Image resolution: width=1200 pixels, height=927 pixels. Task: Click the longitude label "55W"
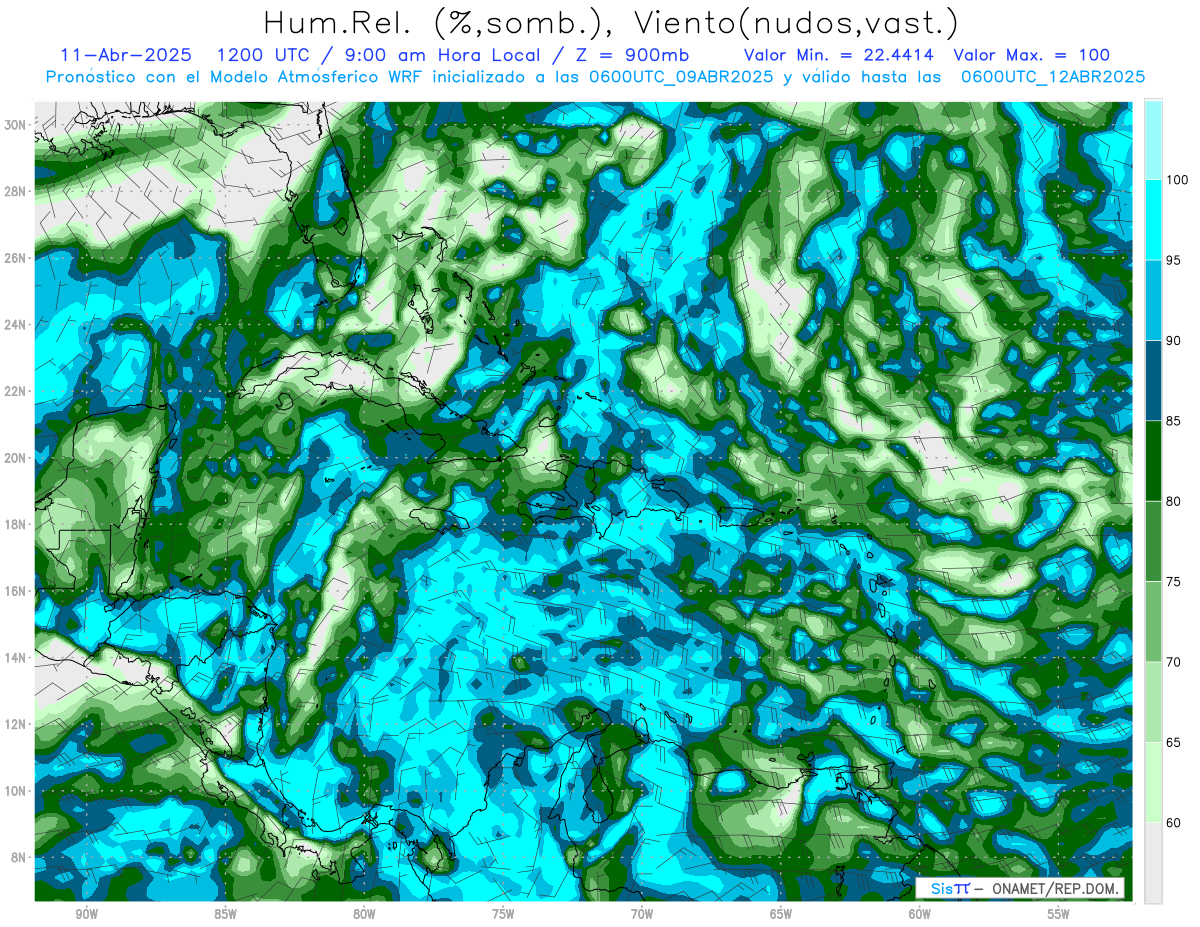point(1059,914)
